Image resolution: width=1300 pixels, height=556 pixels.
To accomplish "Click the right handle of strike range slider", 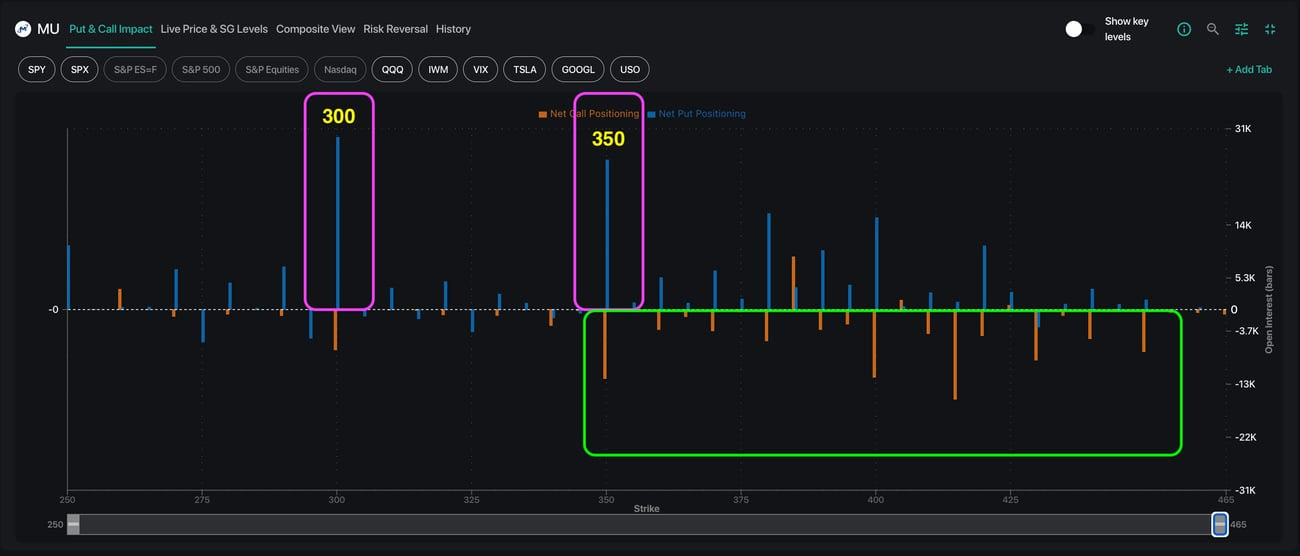I will point(1219,524).
